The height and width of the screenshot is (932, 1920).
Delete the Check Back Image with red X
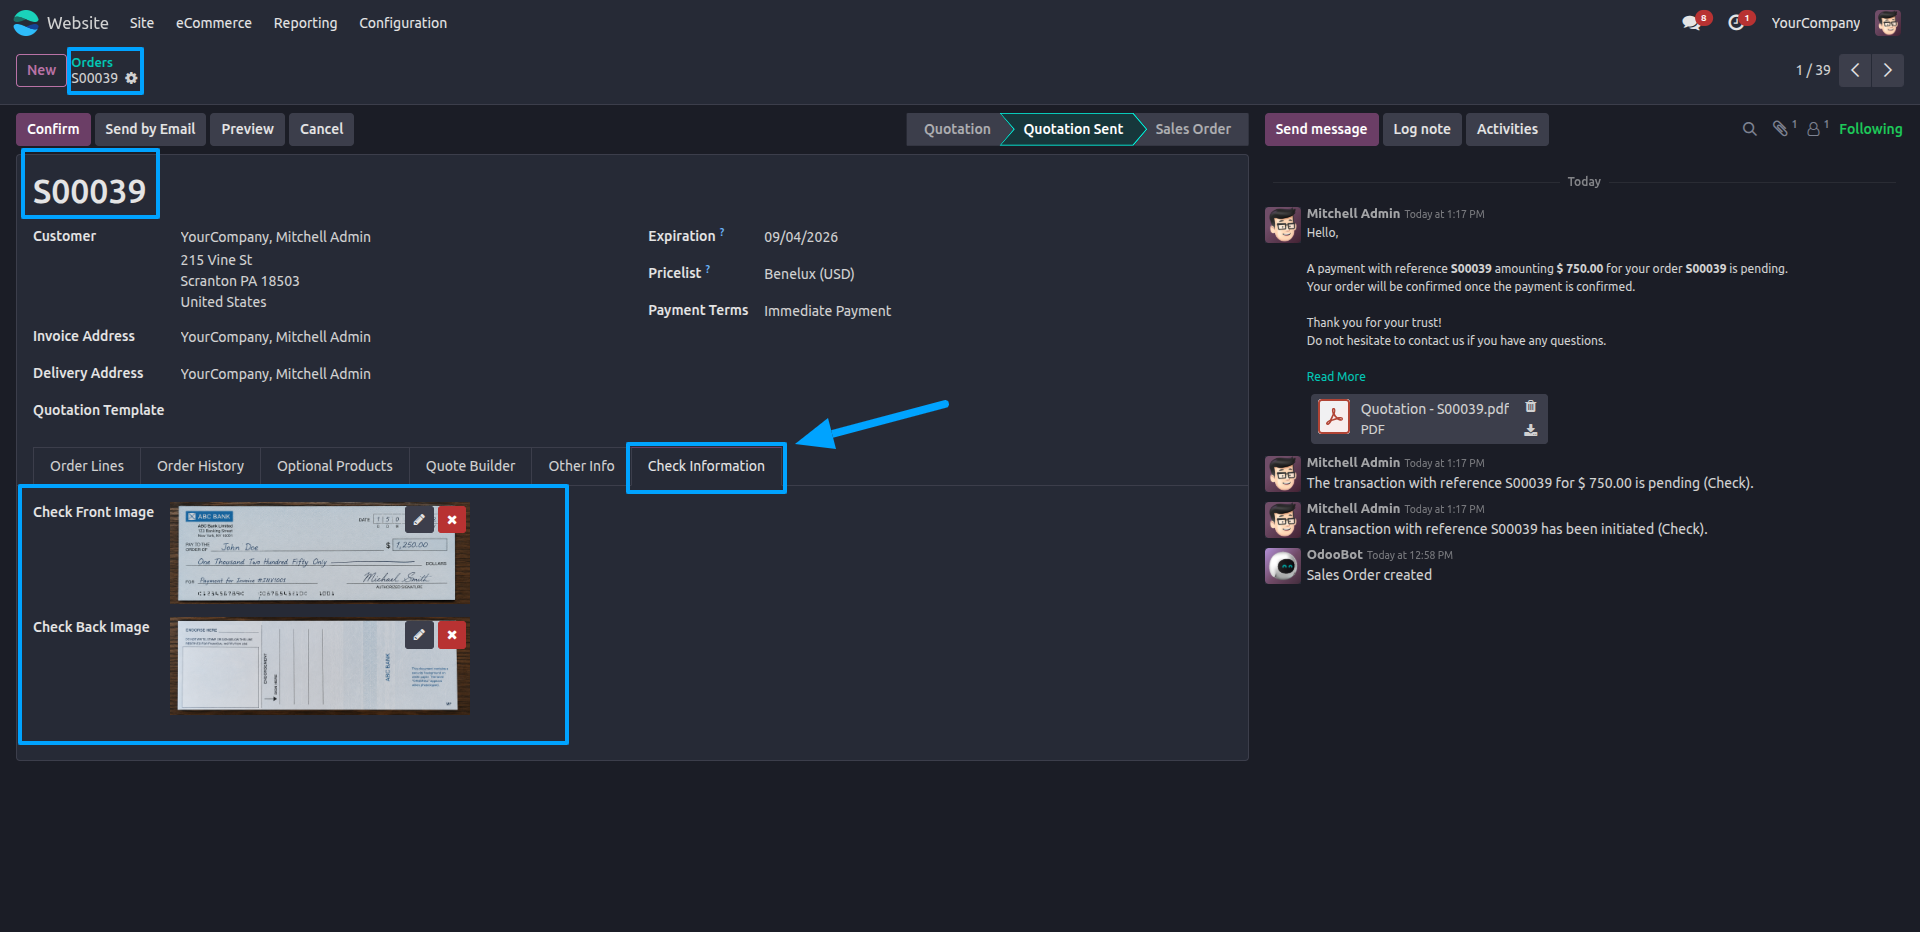[x=452, y=635]
